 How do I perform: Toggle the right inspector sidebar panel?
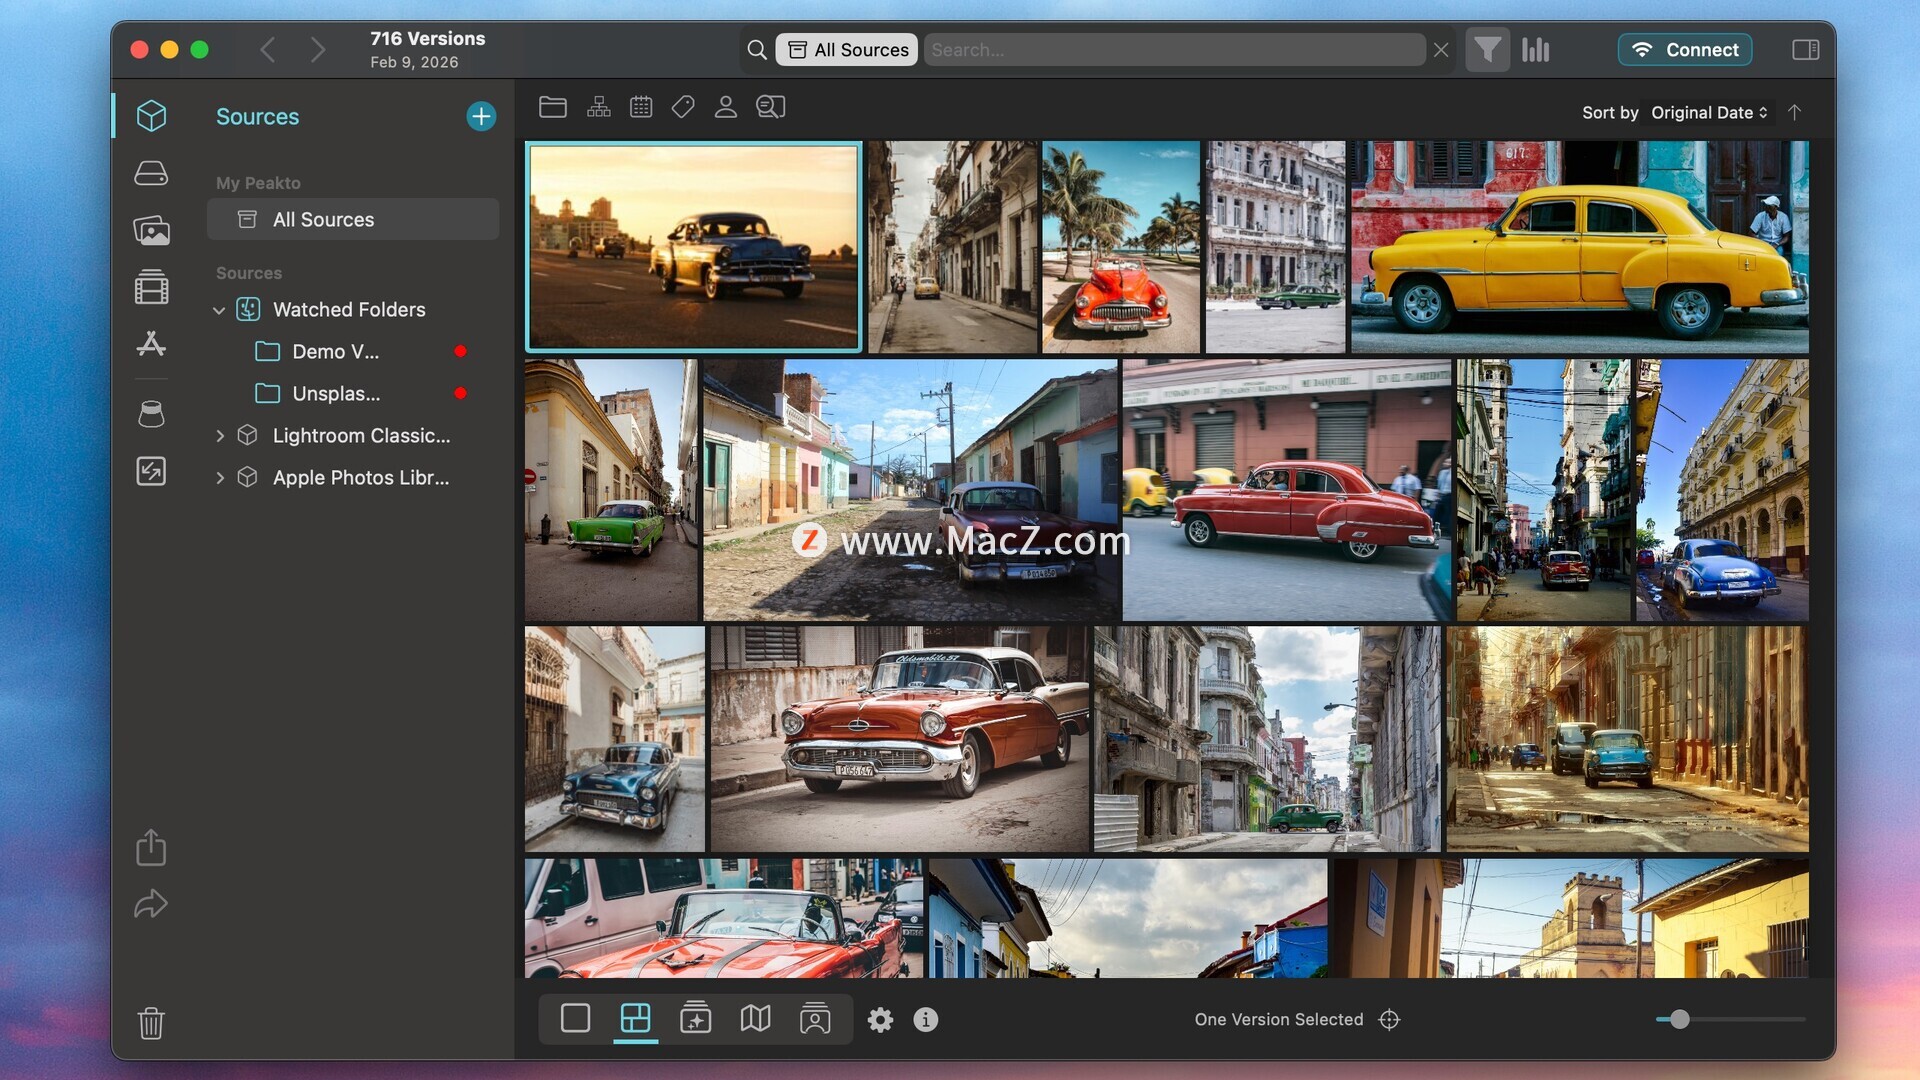point(1805,50)
